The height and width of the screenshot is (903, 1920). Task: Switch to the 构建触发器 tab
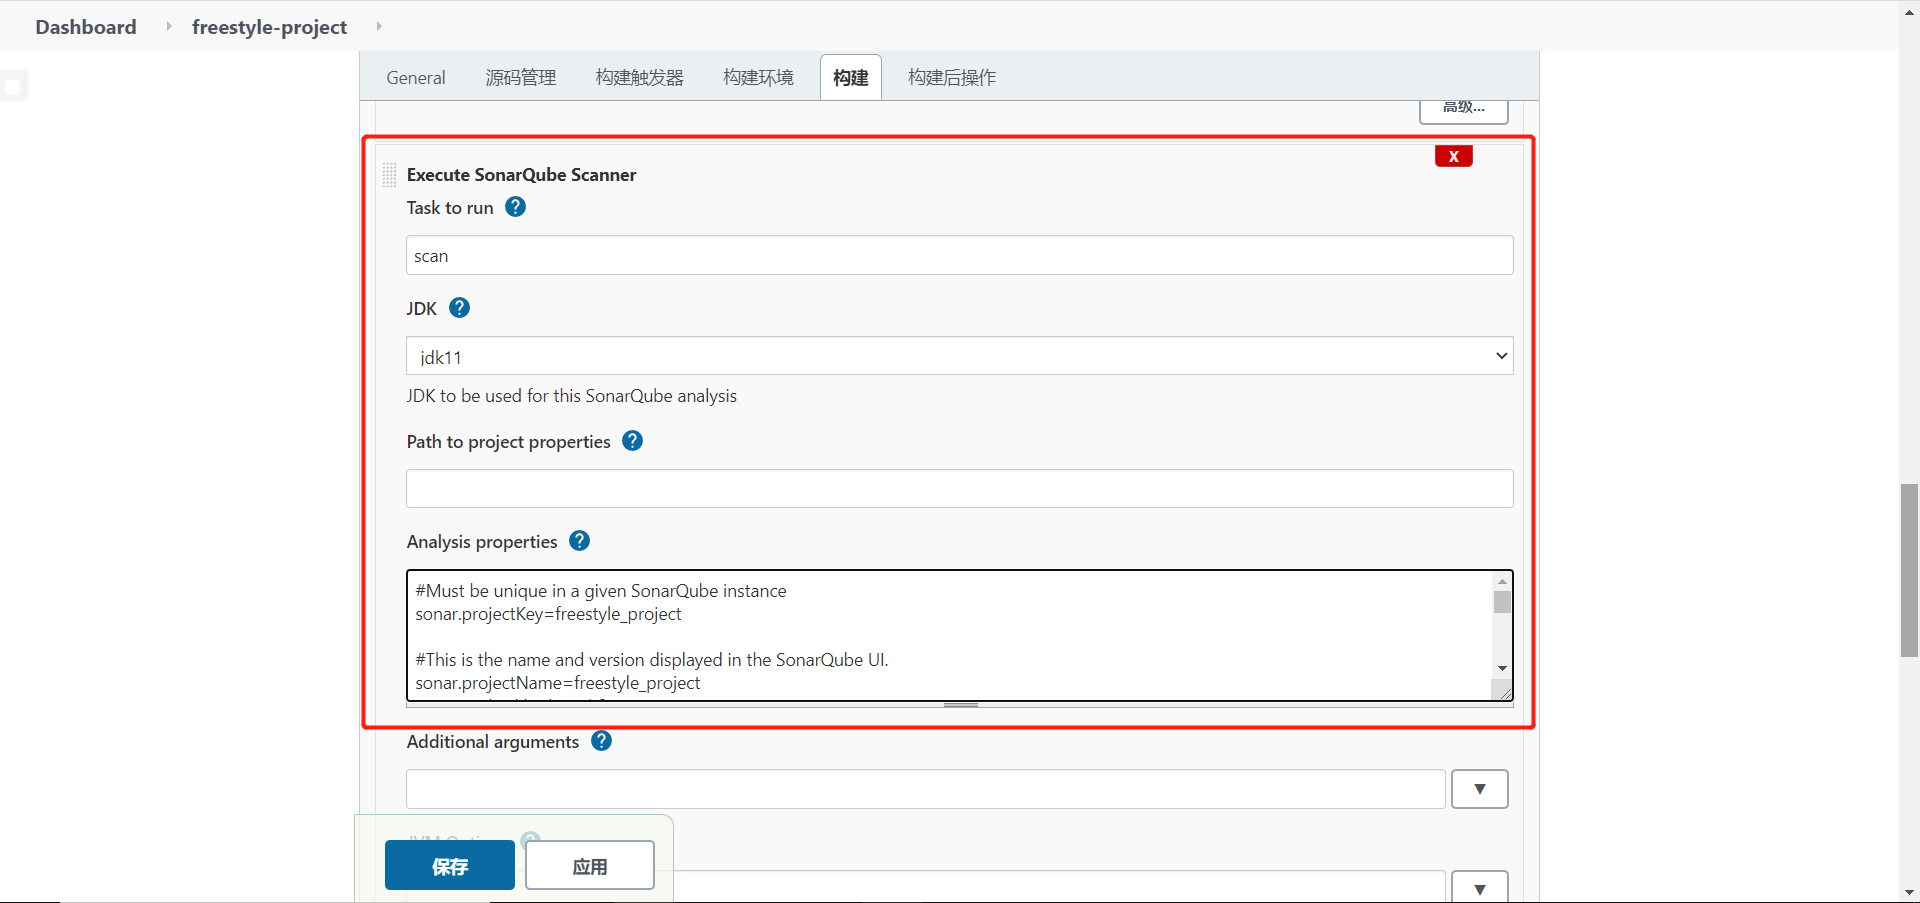click(640, 77)
